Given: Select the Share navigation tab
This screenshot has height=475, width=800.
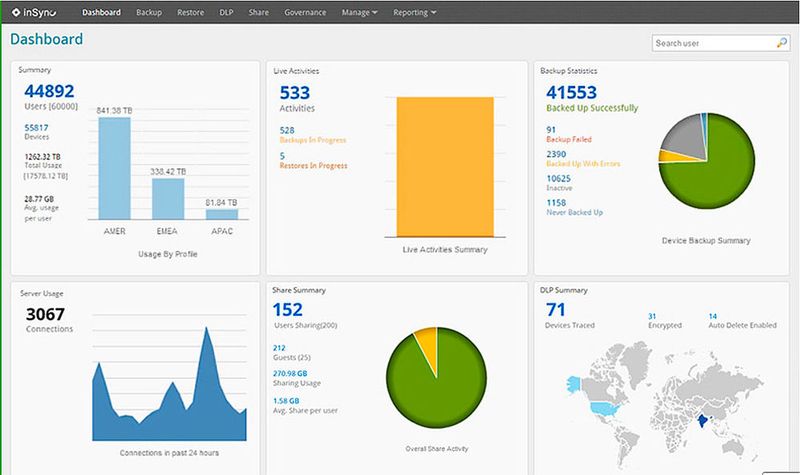Looking at the screenshot, I should pos(256,13).
